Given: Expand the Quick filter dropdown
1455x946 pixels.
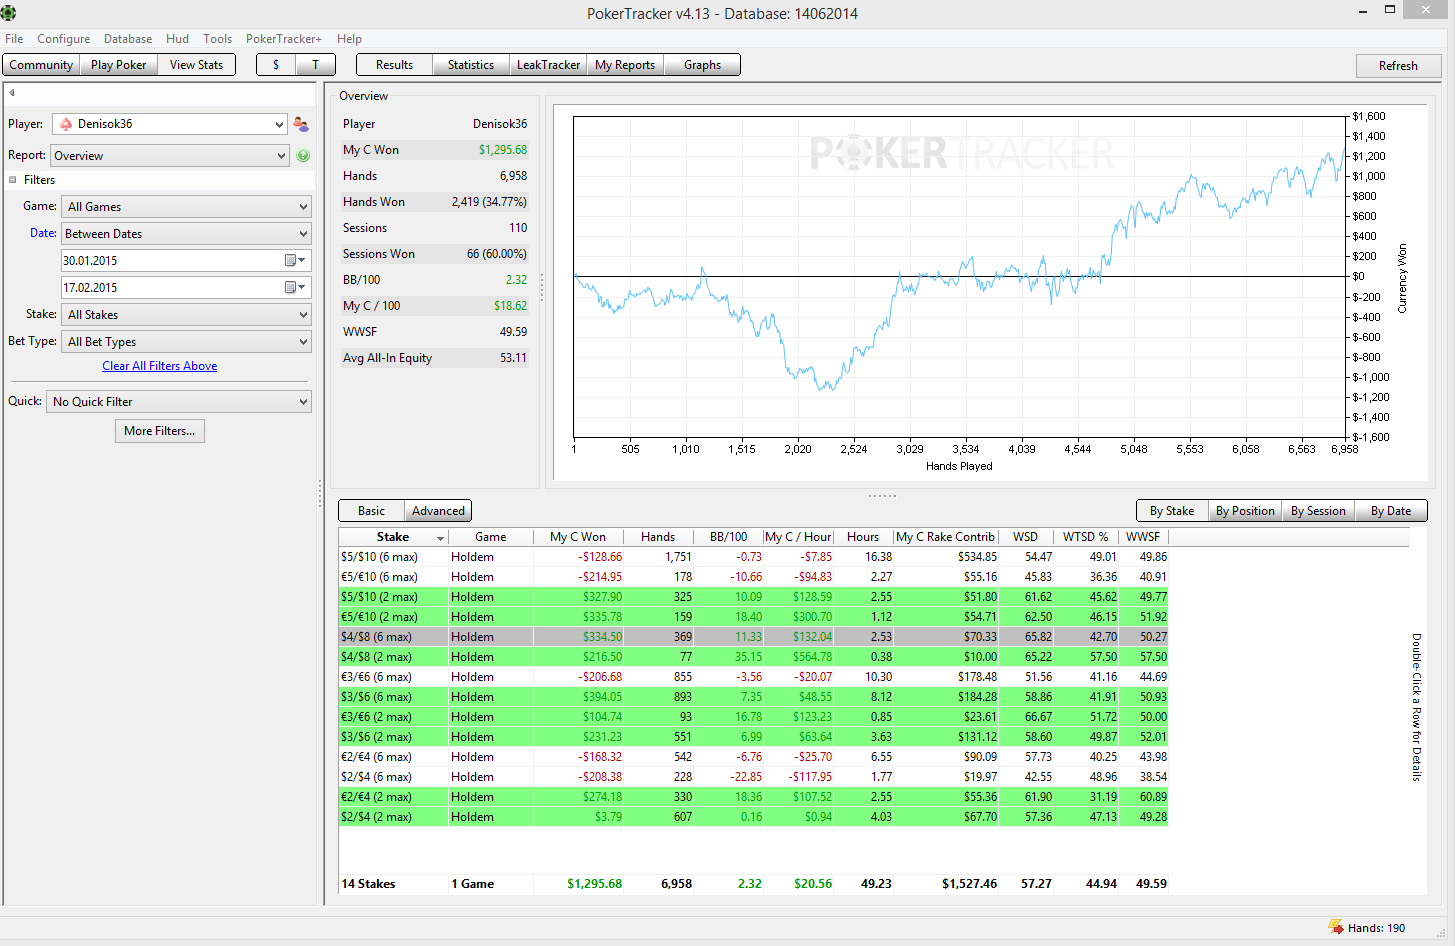Looking at the screenshot, I should (179, 402).
